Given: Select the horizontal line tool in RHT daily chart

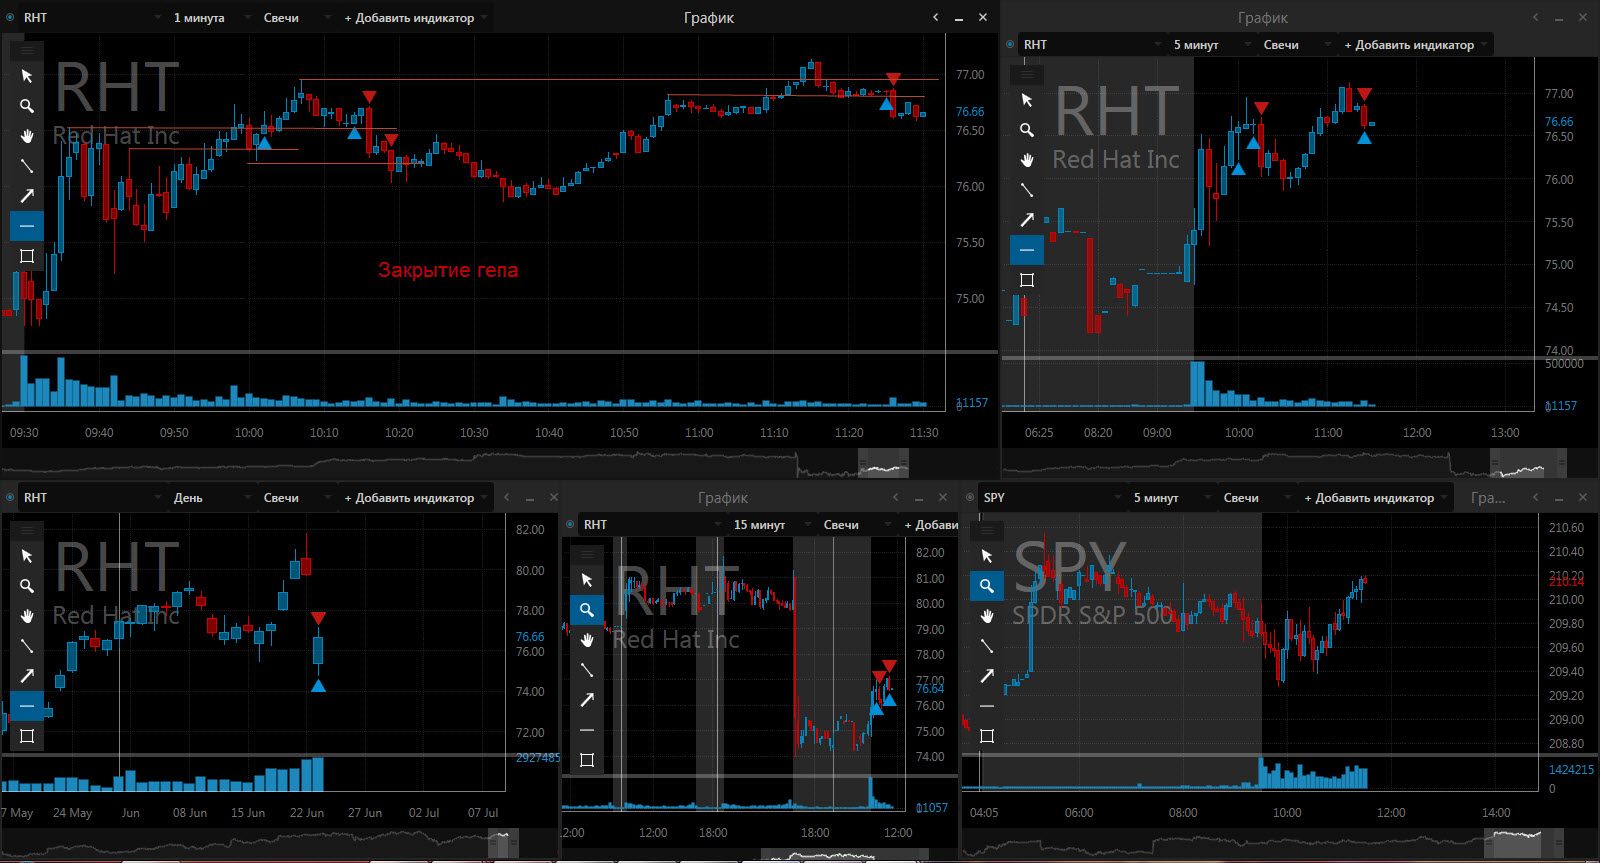Looking at the screenshot, I should pos(27,706).
